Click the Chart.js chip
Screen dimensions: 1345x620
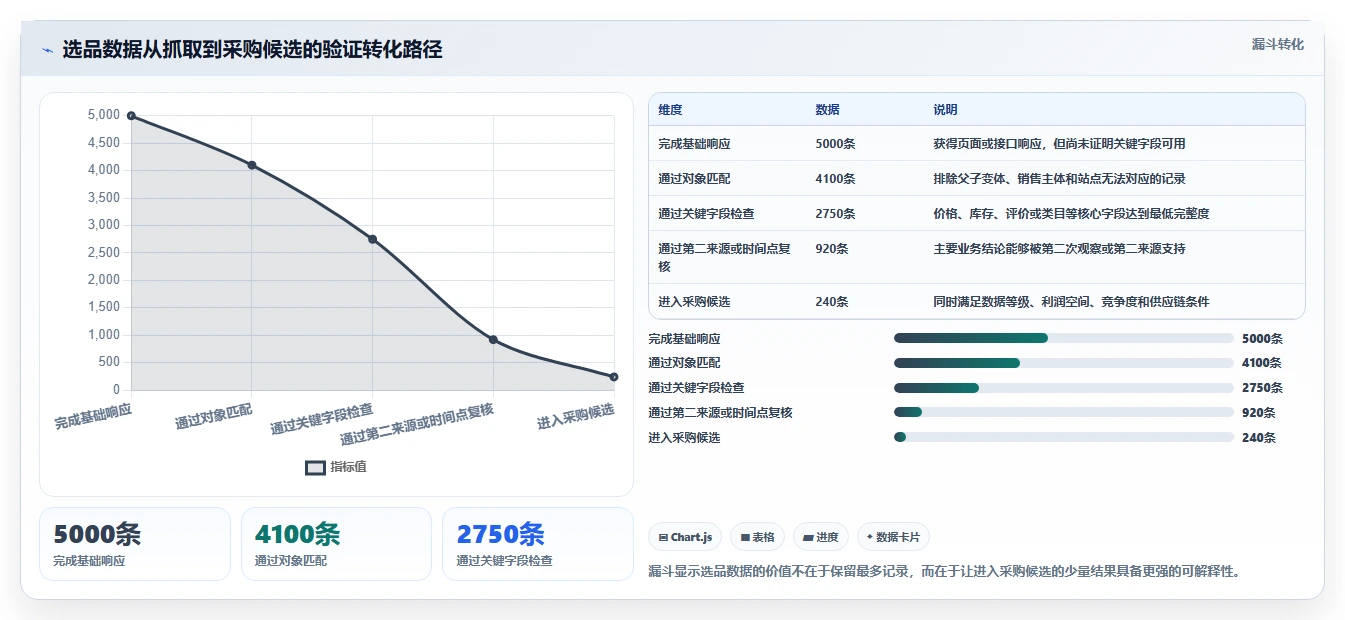pyautogui.click(x=685, y=537)
